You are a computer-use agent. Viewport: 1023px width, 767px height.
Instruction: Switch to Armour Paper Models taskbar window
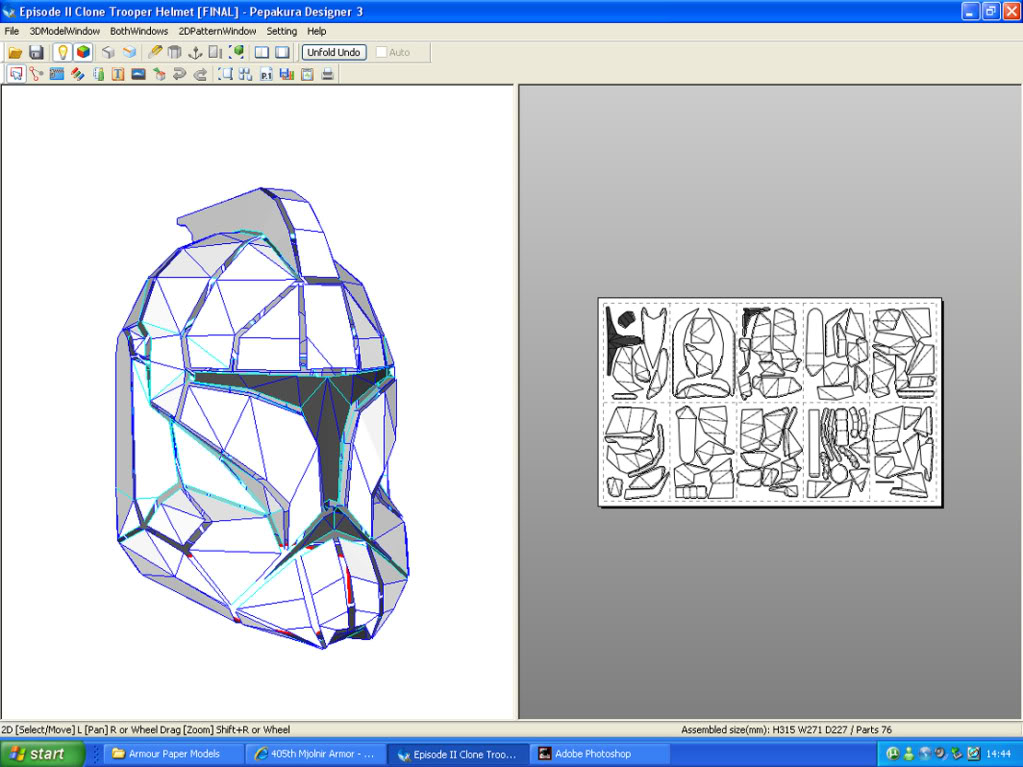tap(174, 754)
